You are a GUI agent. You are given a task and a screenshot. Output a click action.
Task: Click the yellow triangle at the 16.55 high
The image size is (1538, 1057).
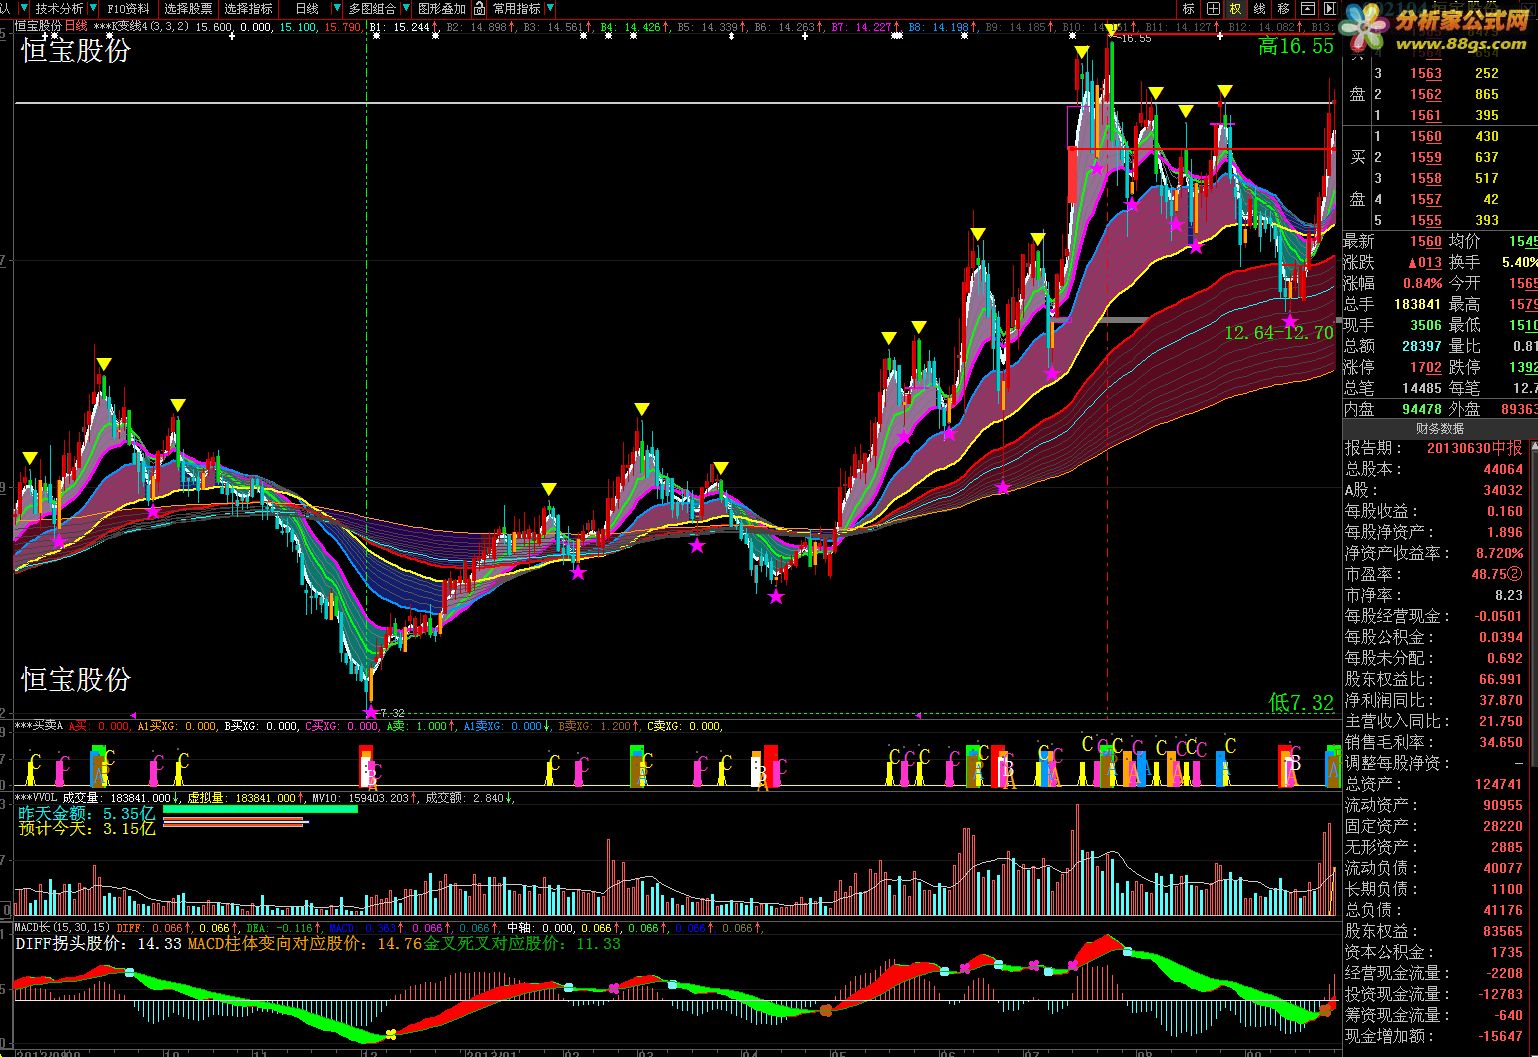tap(1111, 31)
